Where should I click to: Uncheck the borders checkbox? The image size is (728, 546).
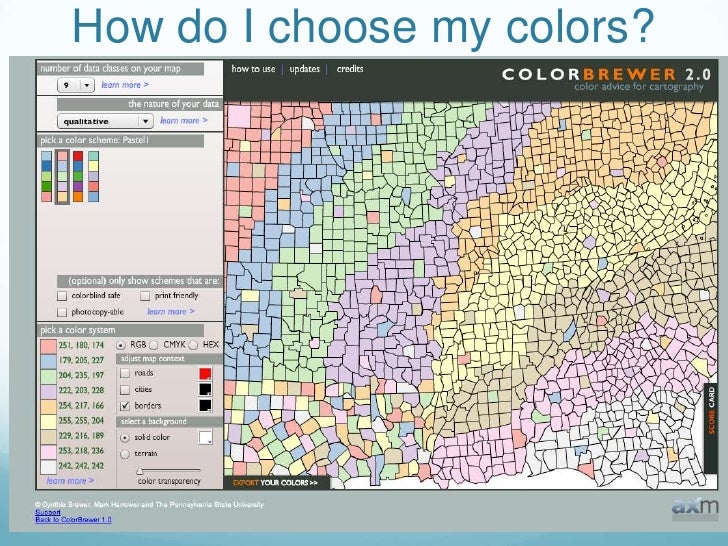pyautogui.click(x=125, y=405)
